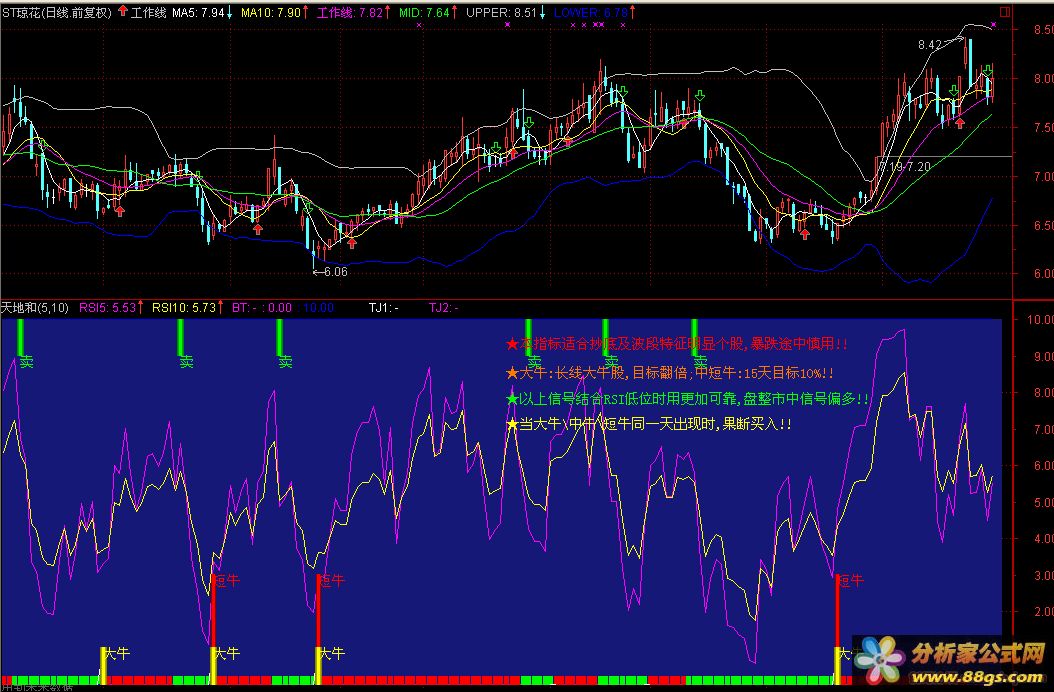The height and width of the screenshot is (692, 1054).
Task: Click the red star line about 抄底 usage
Action: pyautogui.click(x=677, y=344)
